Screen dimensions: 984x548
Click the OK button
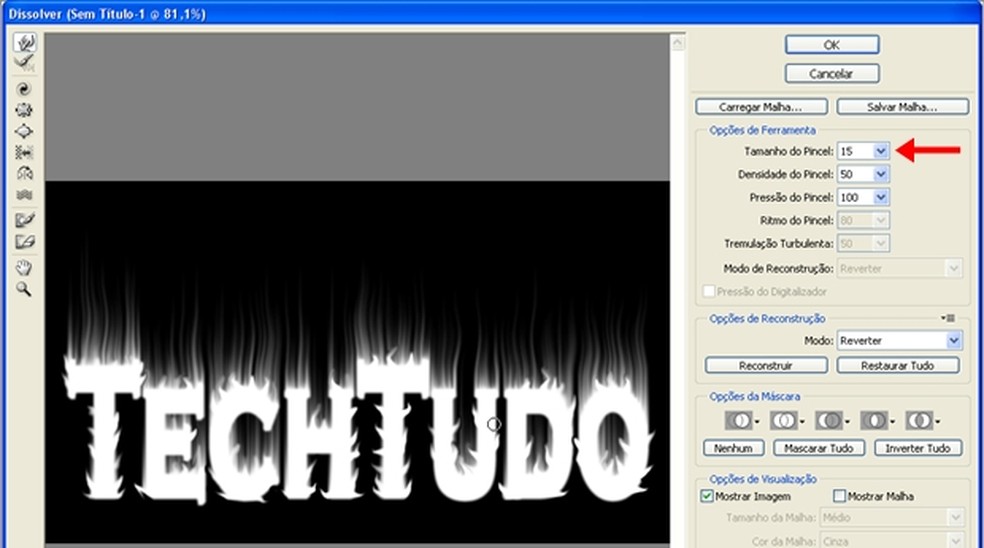click(832, 45)
